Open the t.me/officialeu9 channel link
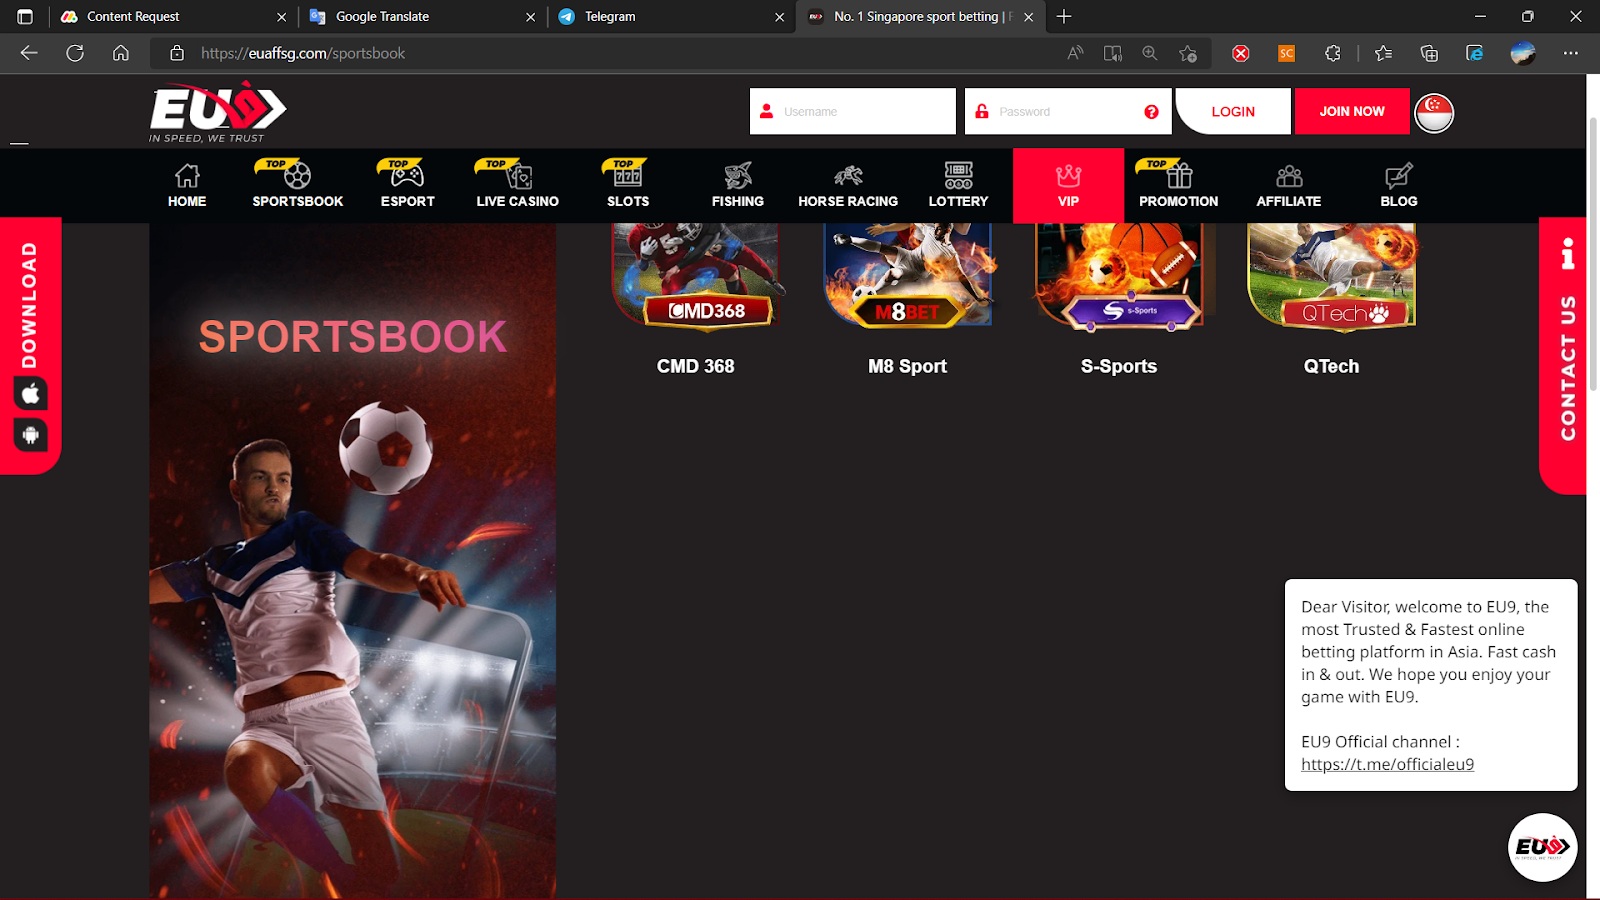The height and width of the screenshot is (900, 1600). 1387,764
